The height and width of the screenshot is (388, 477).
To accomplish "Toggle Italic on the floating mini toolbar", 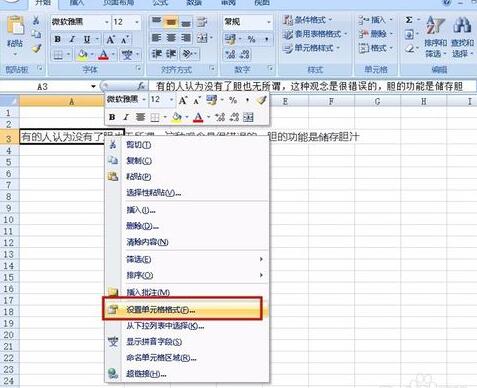I will click(x=126, y=117).
